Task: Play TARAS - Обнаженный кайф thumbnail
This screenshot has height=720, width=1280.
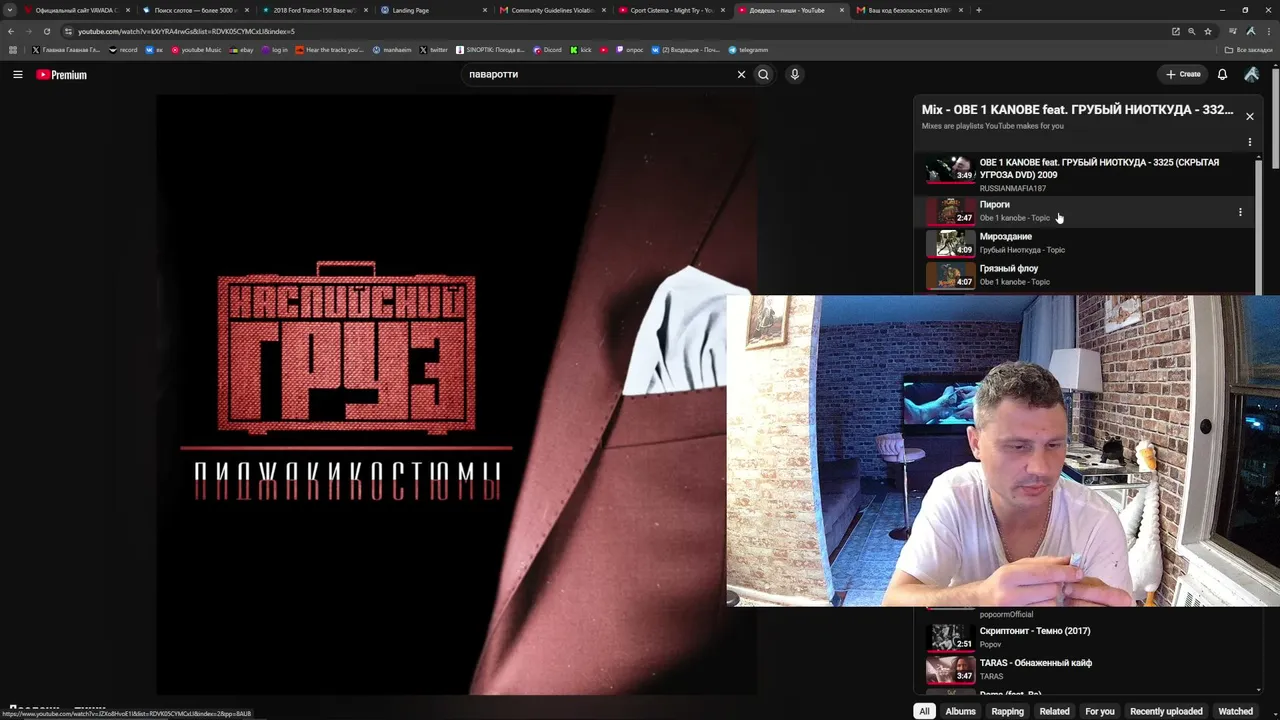Action: (950, 669)
